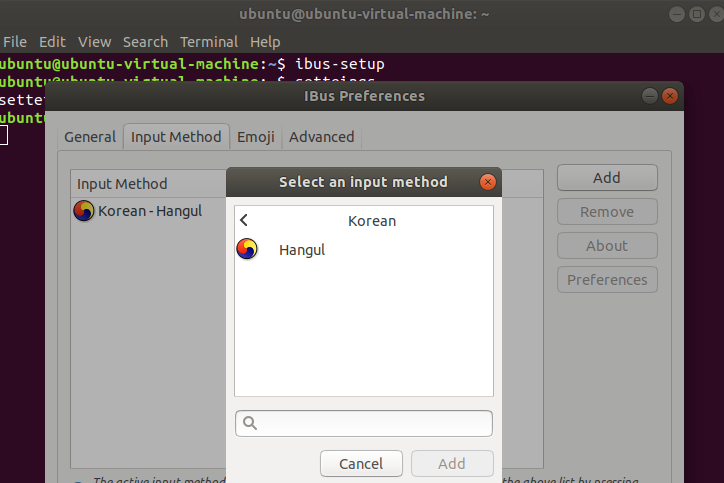This screenshot has width=724, height=483.
Task: Switch to the Input Method tab
Action: point(176,137)
